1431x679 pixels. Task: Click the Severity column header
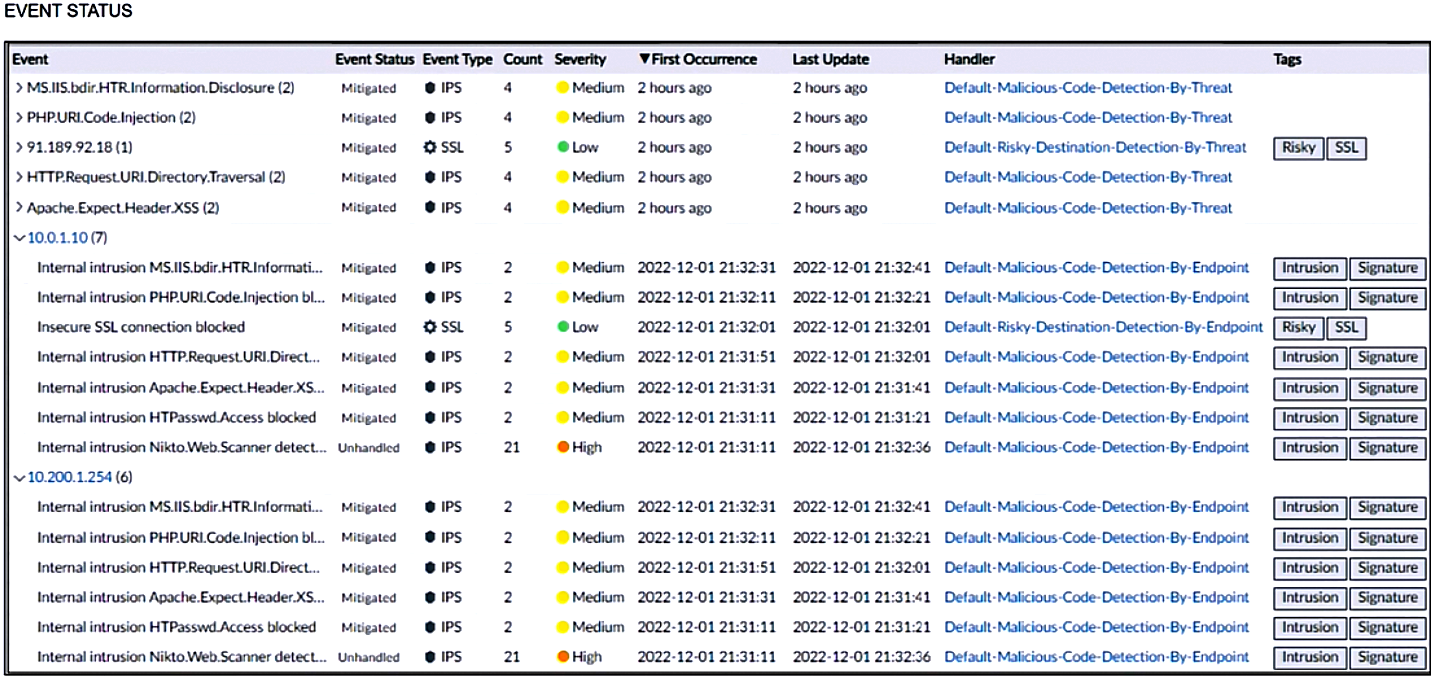580,59
